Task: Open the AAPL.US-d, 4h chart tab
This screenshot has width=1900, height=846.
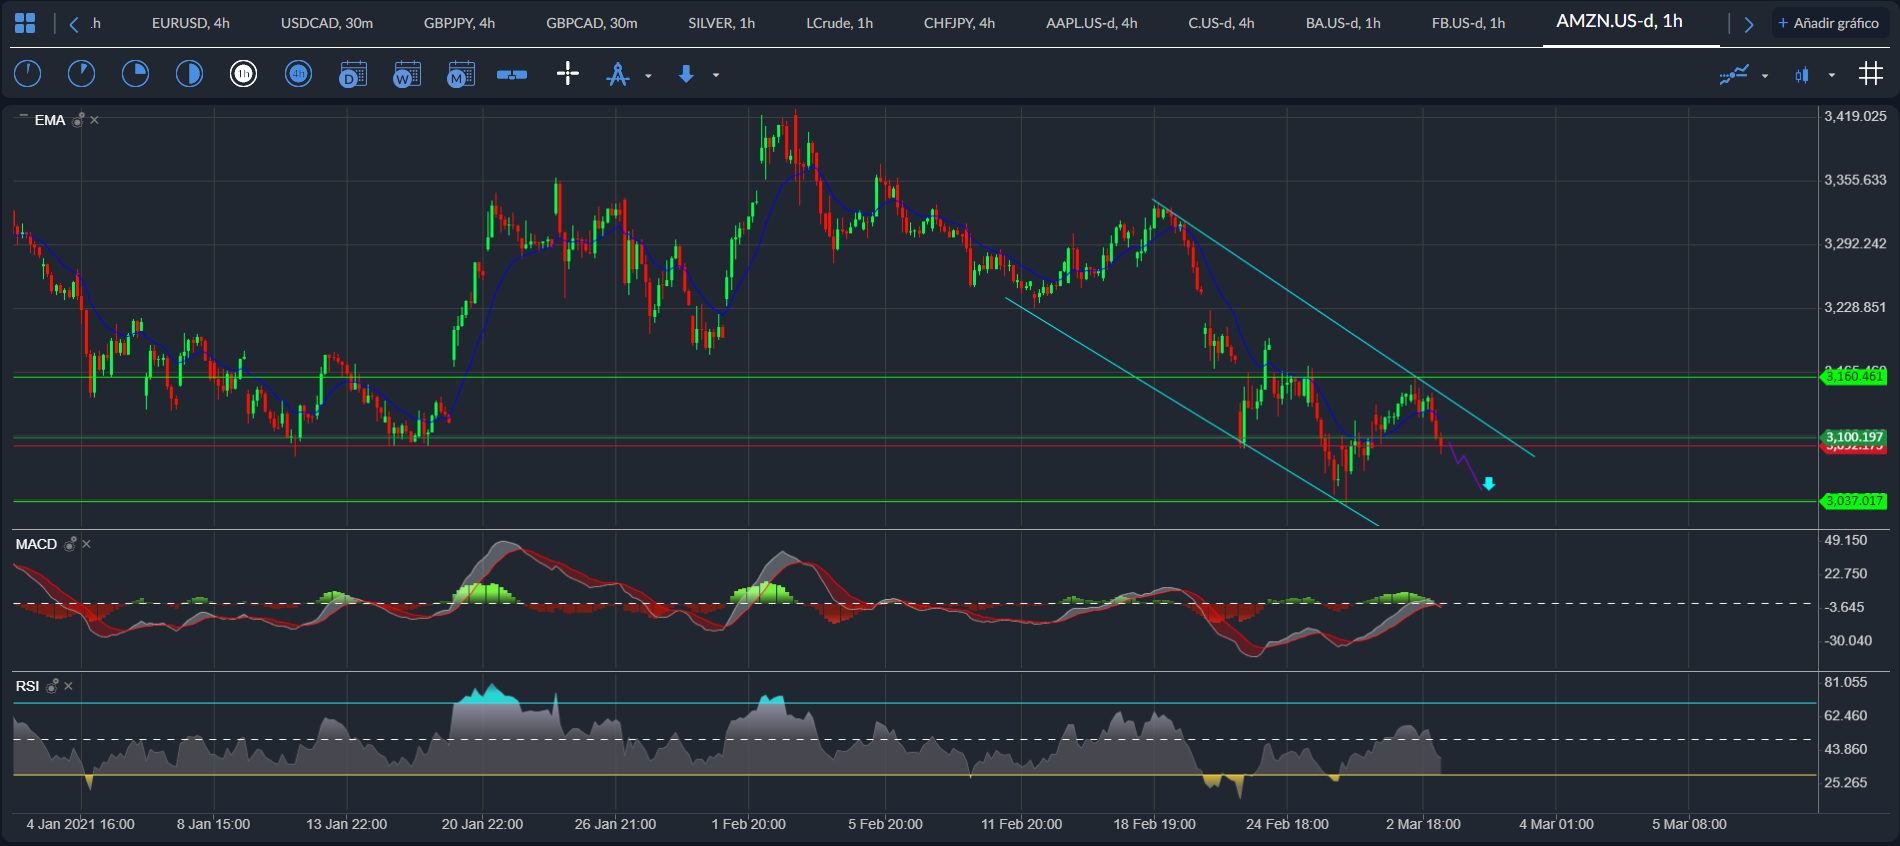Action: coord(1092,23)
